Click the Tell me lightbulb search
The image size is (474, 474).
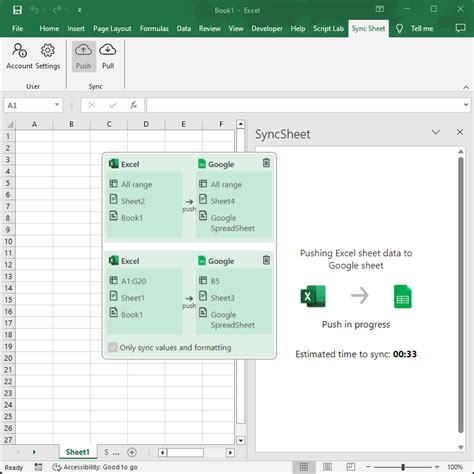click(415, 29)
